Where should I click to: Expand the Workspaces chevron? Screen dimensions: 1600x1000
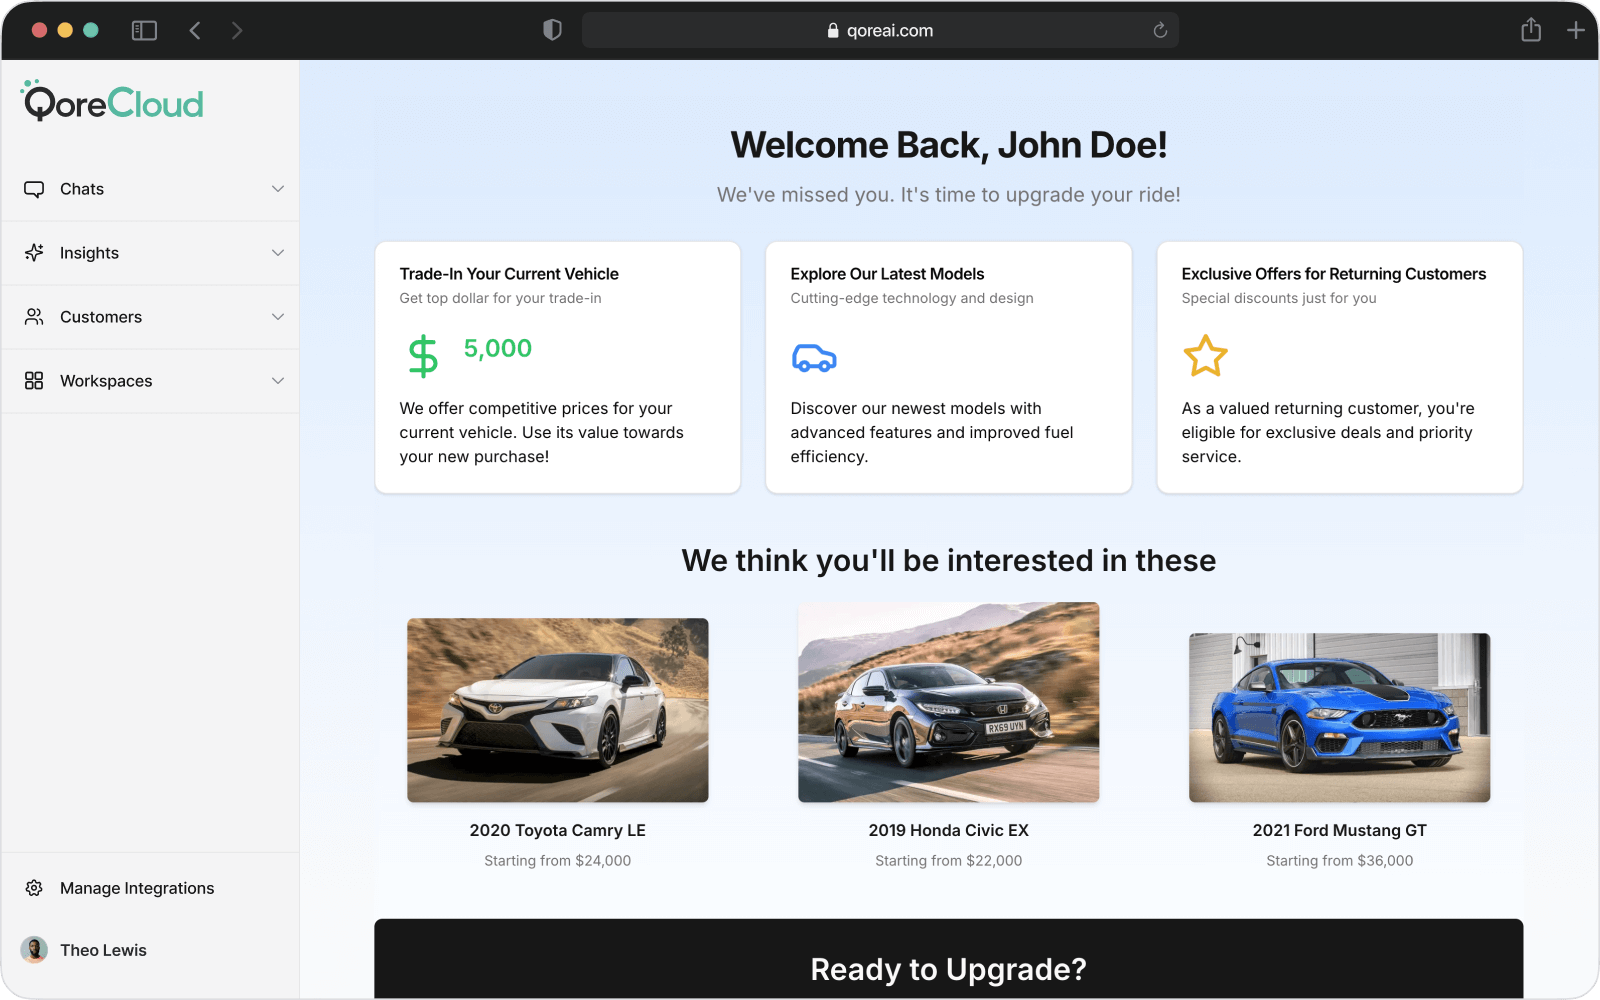(x=278, y=381)
